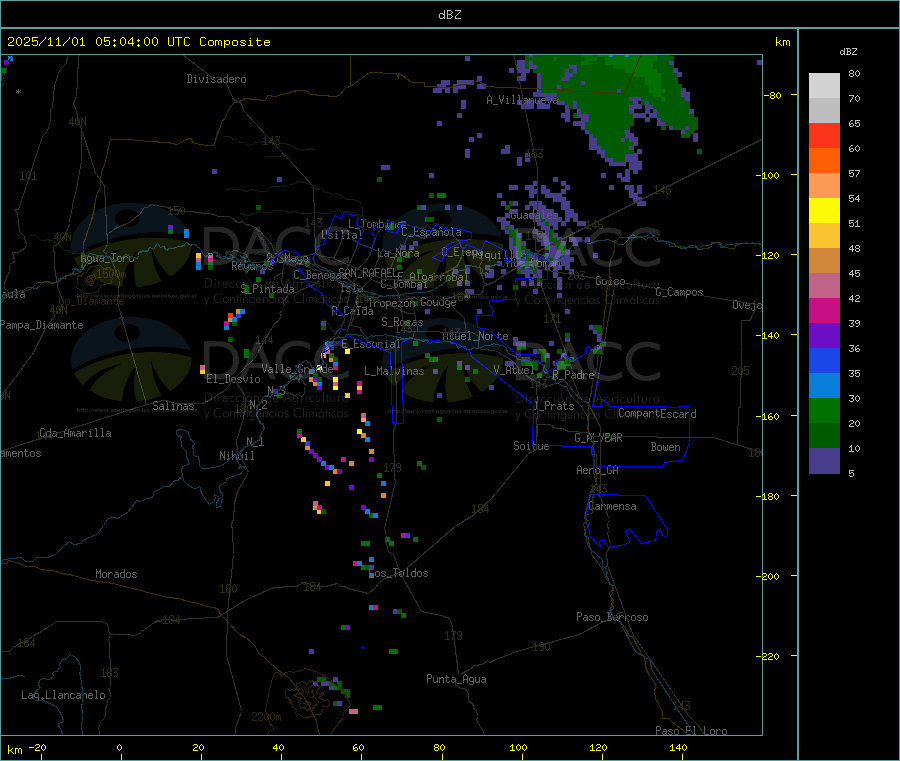
Task: Click the -20 km tick on bottom axis
Action: 37,747
